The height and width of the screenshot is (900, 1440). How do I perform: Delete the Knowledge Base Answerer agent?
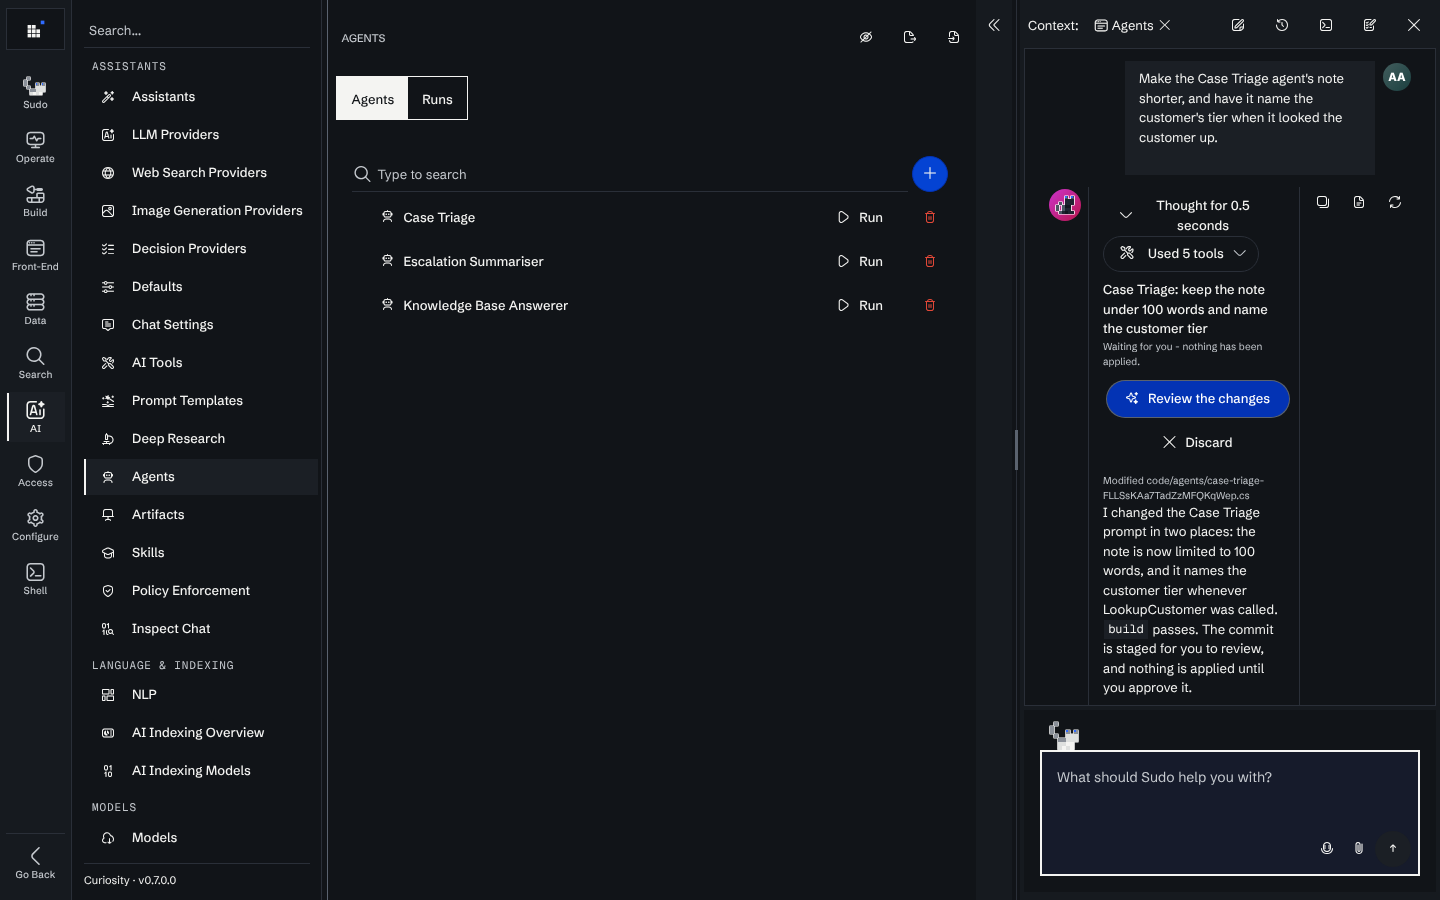[x=929, y=305]
